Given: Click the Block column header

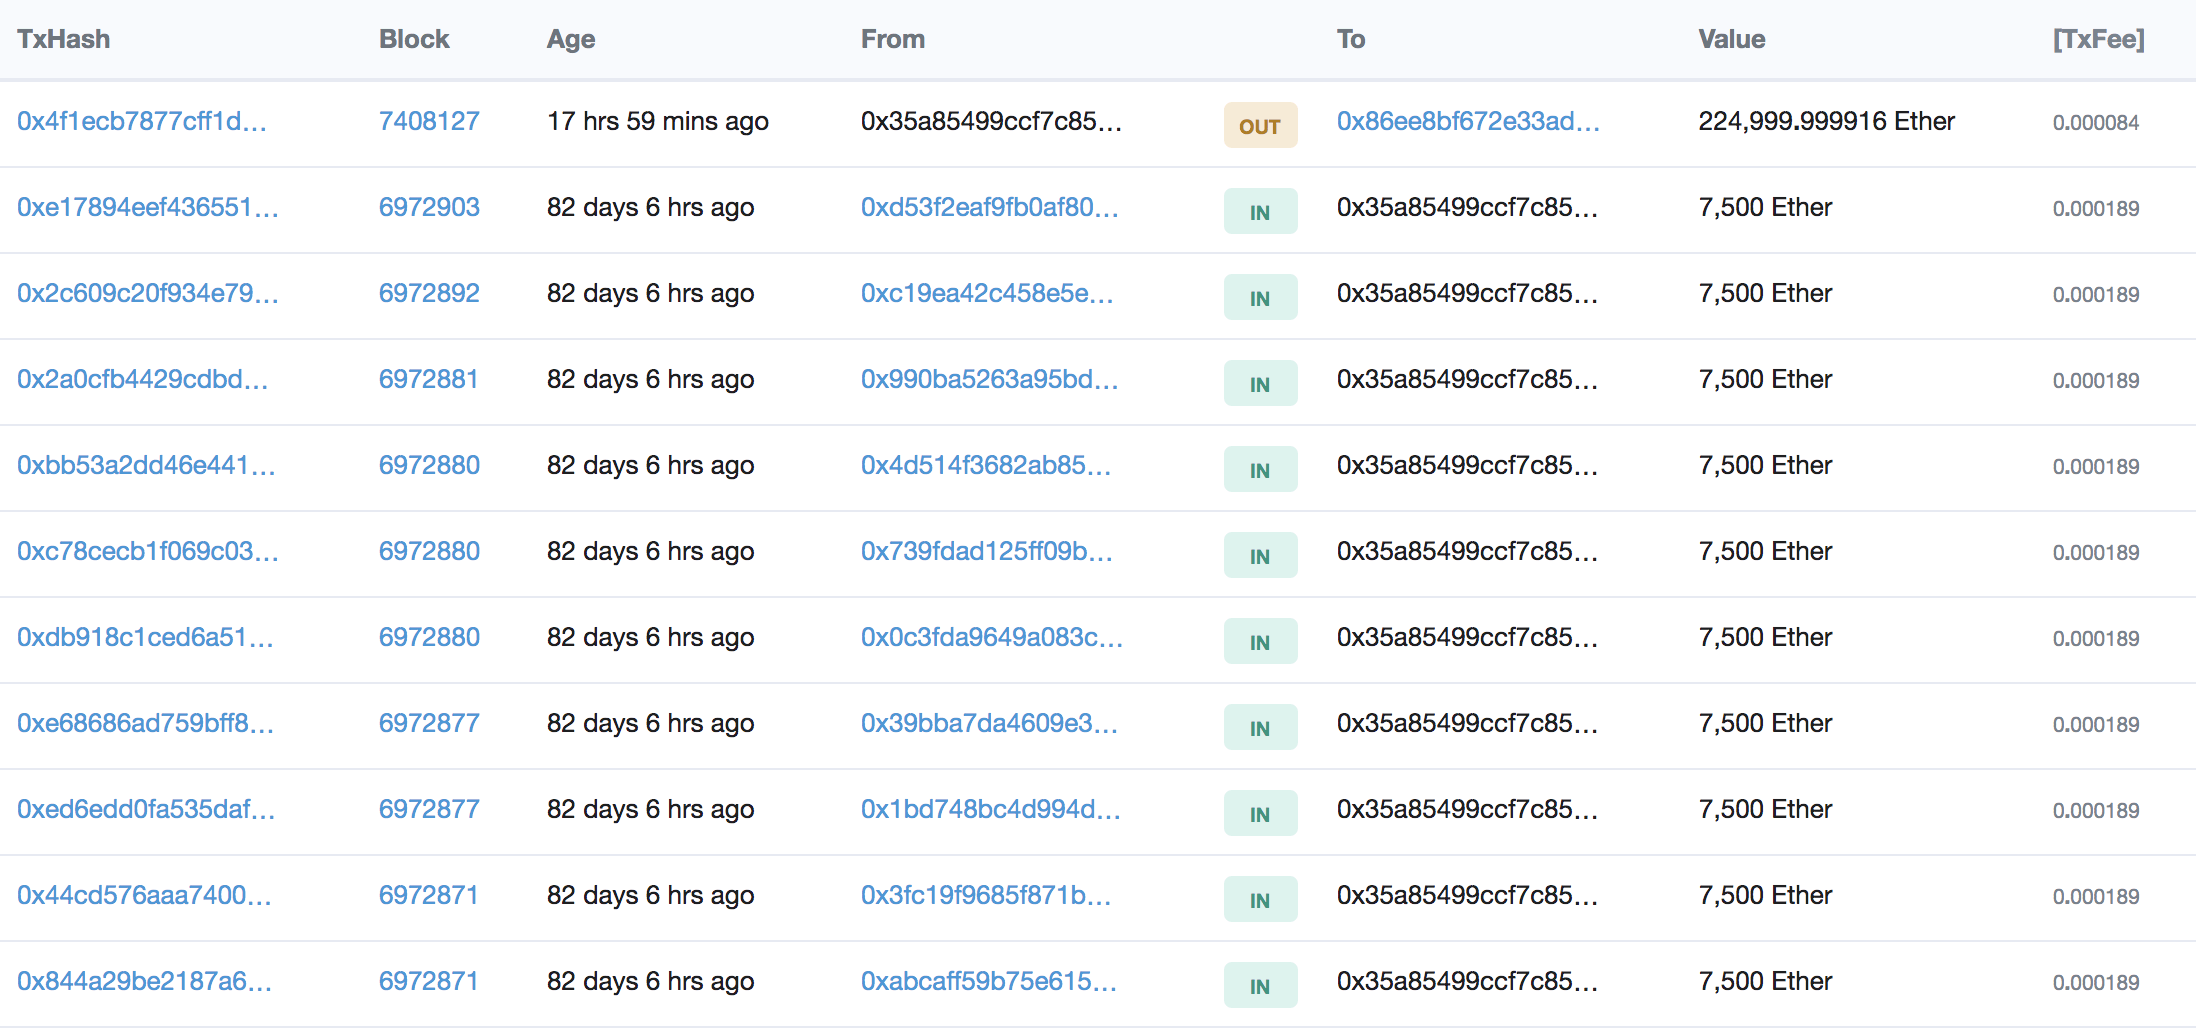Looking at the screenshot, I should [414, 39].
